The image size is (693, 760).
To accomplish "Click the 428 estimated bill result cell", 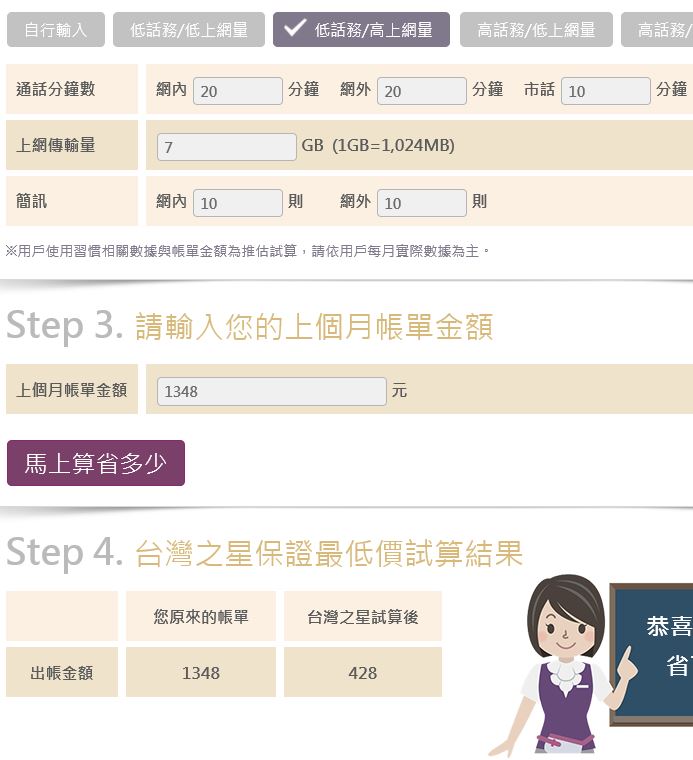I will [x=362, y=672].
